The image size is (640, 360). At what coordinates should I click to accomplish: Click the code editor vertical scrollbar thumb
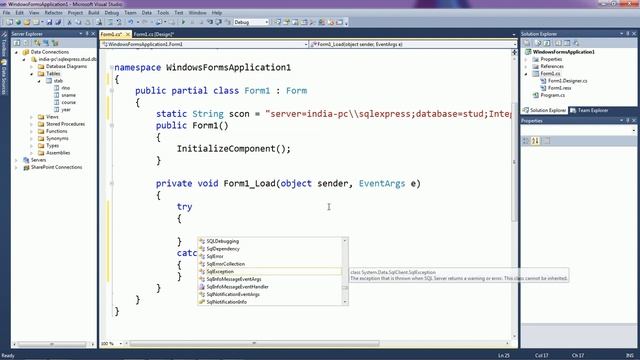tap(514, 162)
